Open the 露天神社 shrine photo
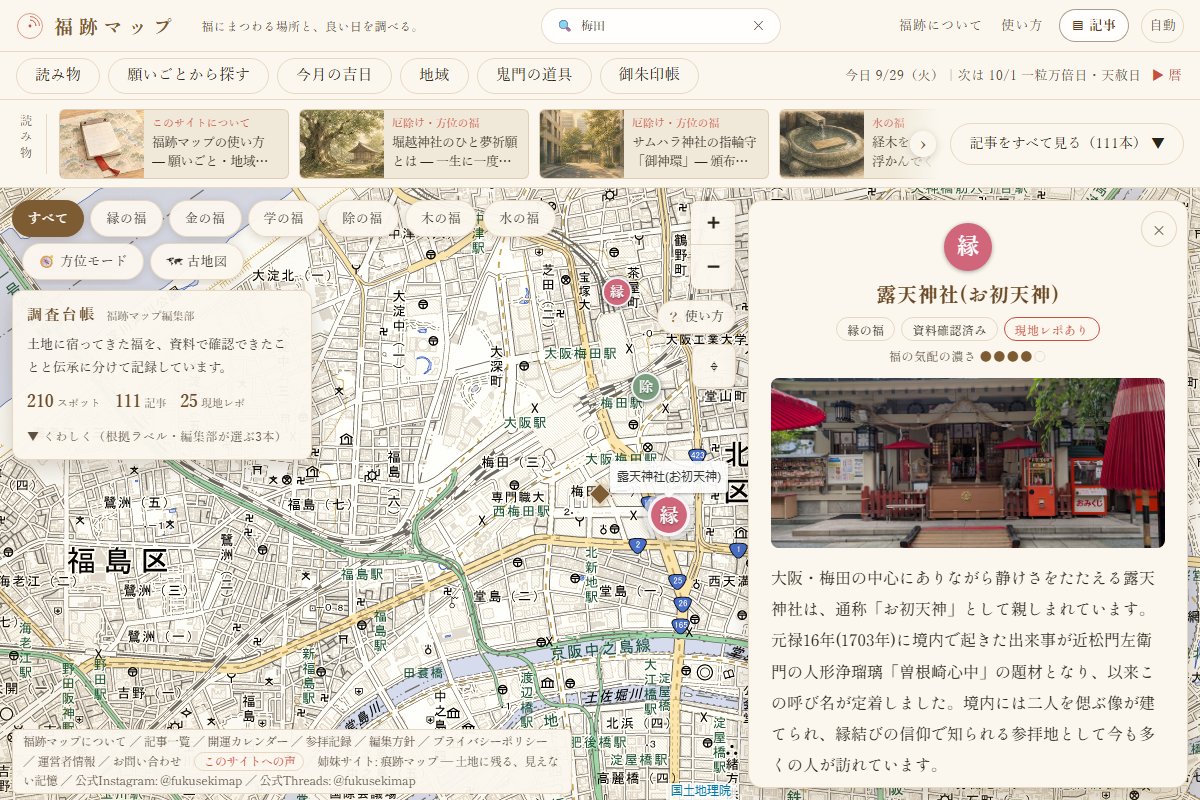Screen dimensions: 1200x800 click(x=968, y=463)
